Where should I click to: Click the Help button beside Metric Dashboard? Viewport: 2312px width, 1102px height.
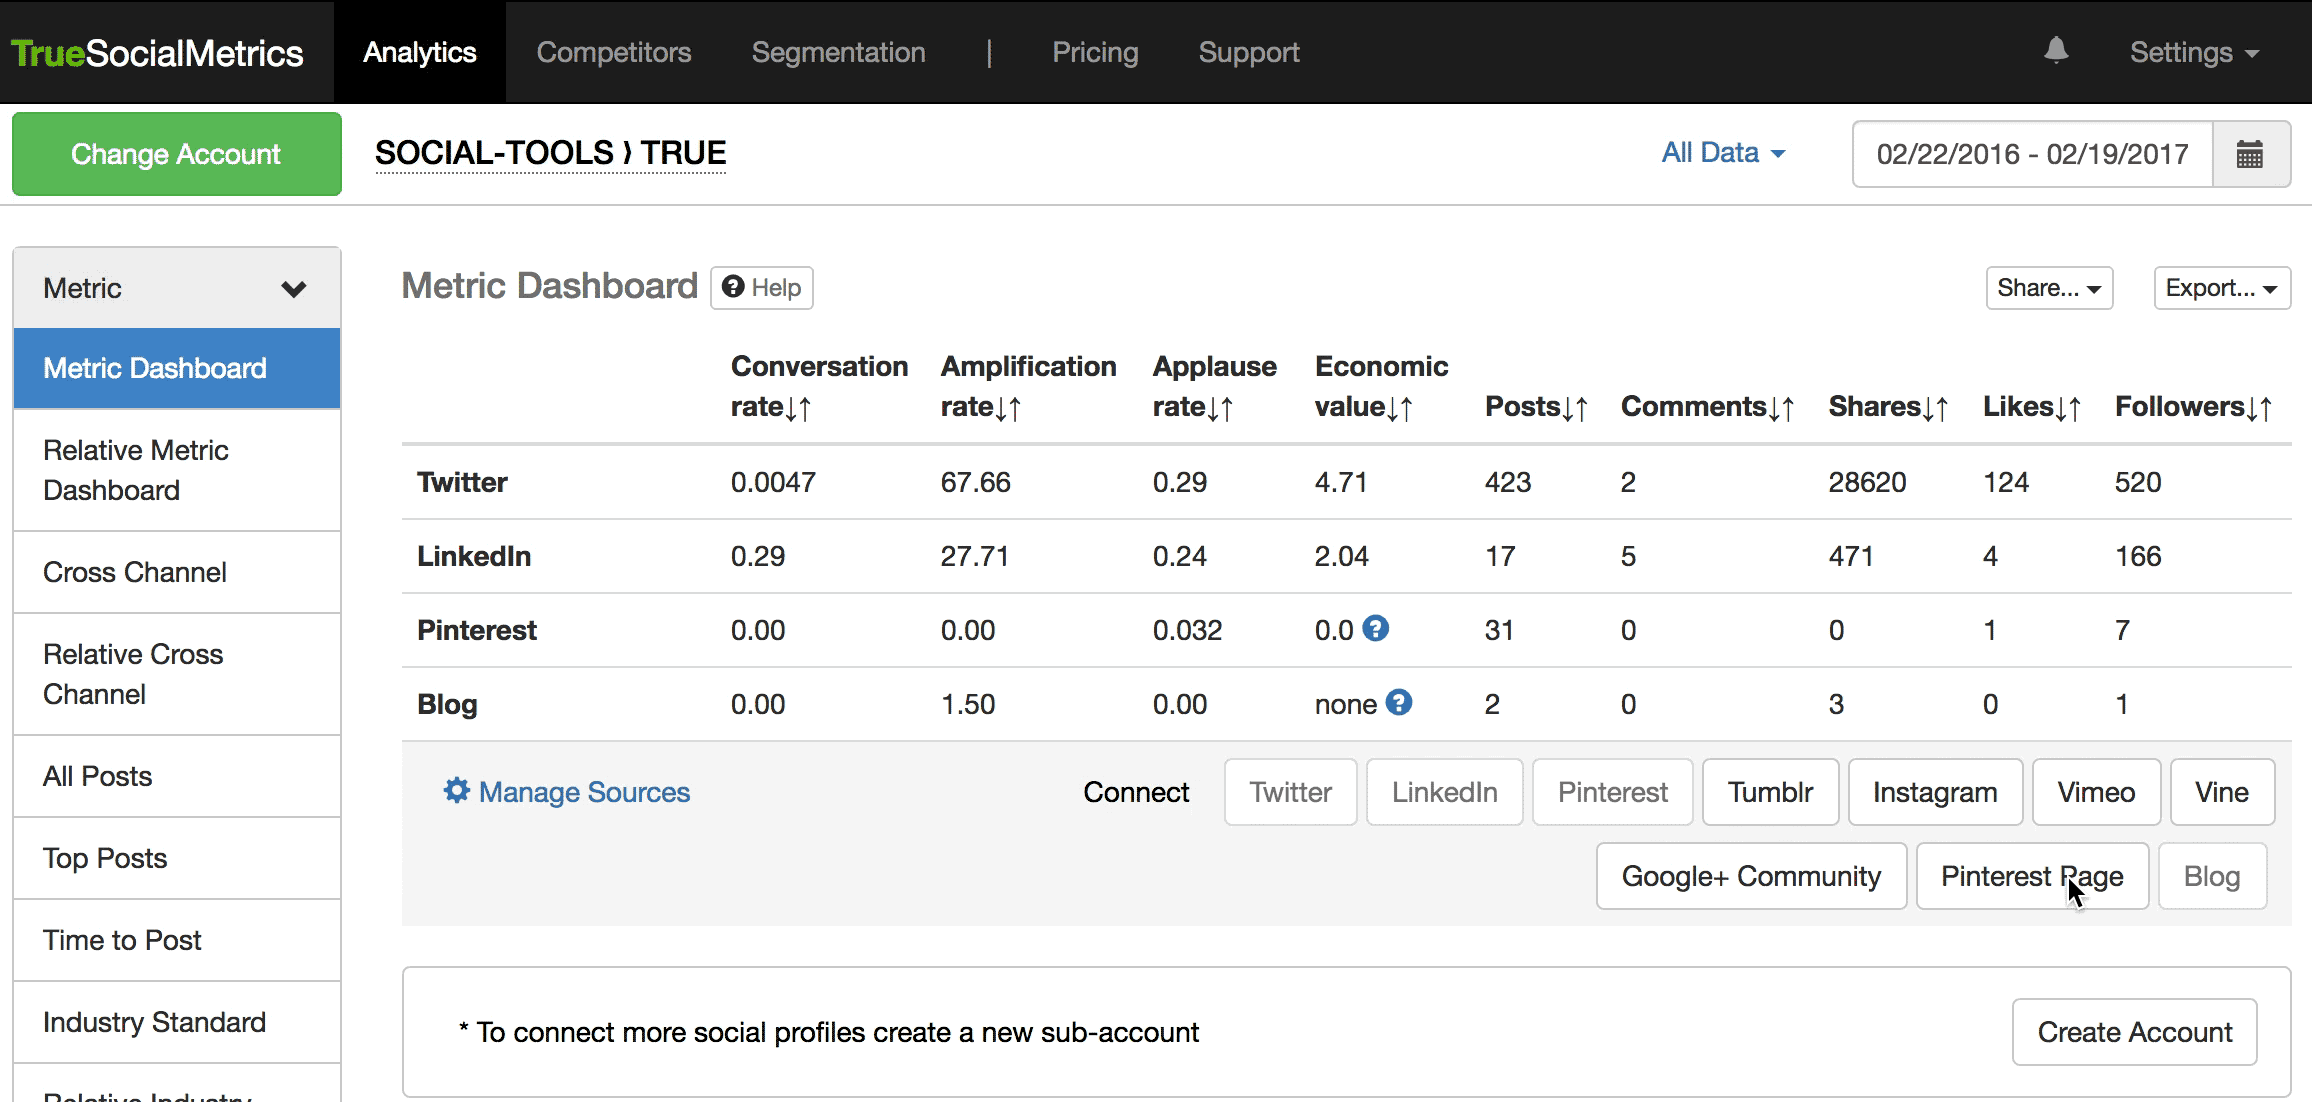point(762,288)
